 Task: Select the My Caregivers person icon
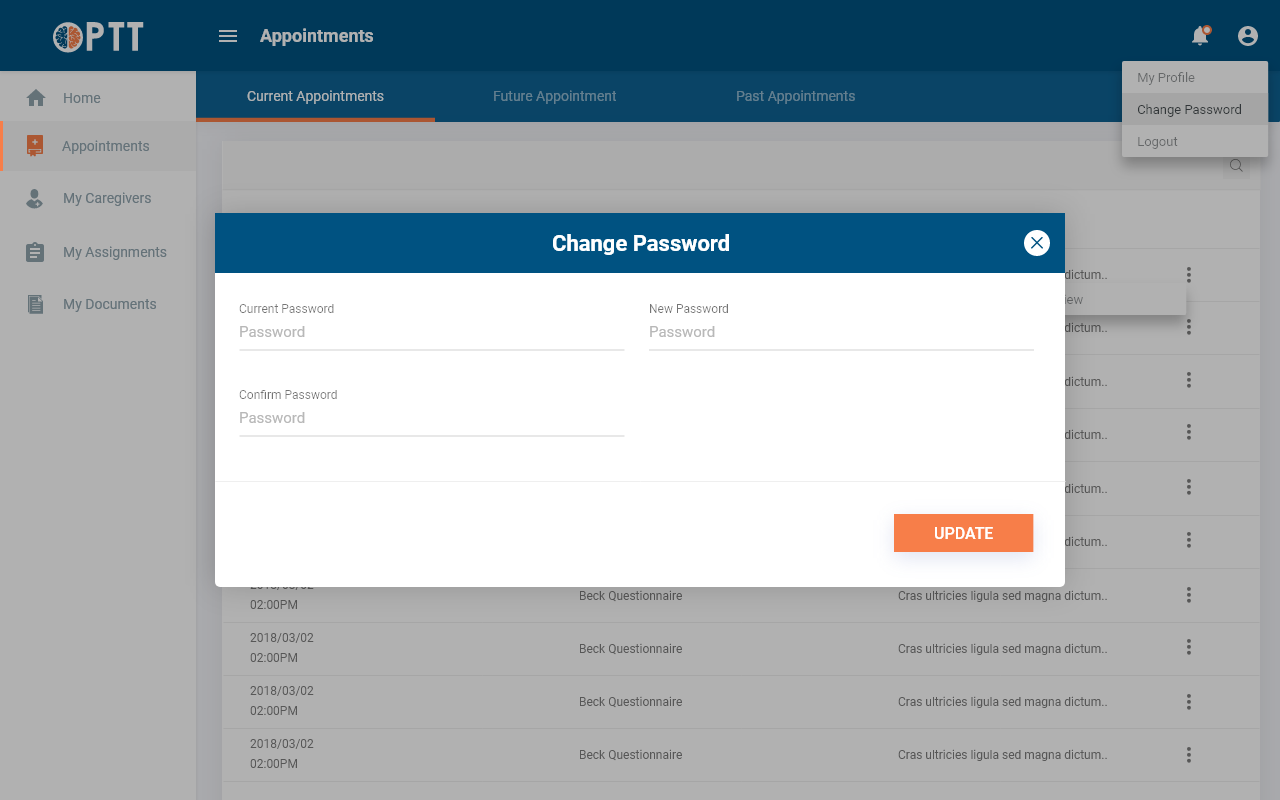coord(35,198)
